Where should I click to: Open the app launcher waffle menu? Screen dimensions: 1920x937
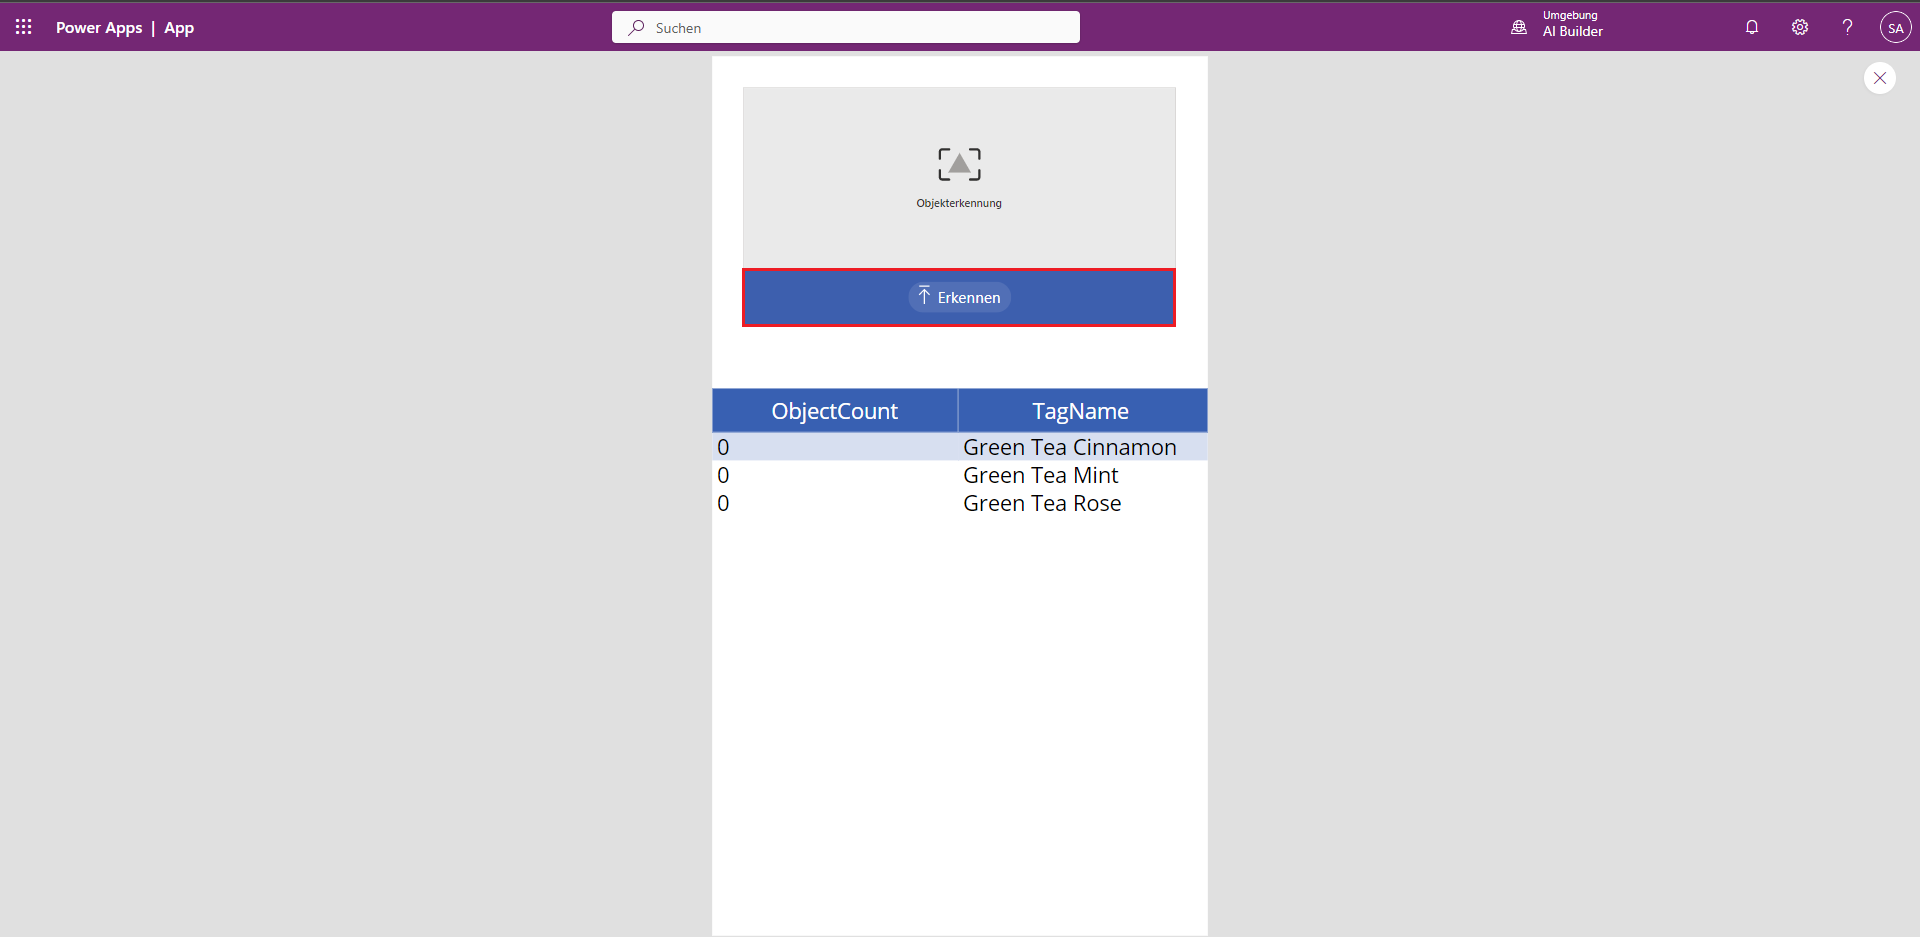24,27
